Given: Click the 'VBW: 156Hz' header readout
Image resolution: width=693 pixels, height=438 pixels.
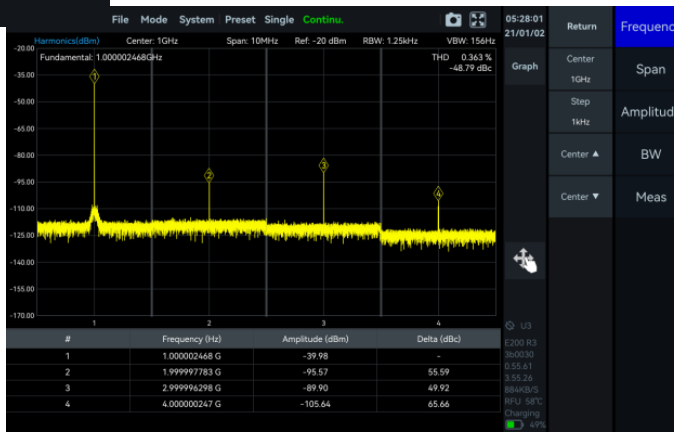Looking at the screenshot, I should [471, 41].
